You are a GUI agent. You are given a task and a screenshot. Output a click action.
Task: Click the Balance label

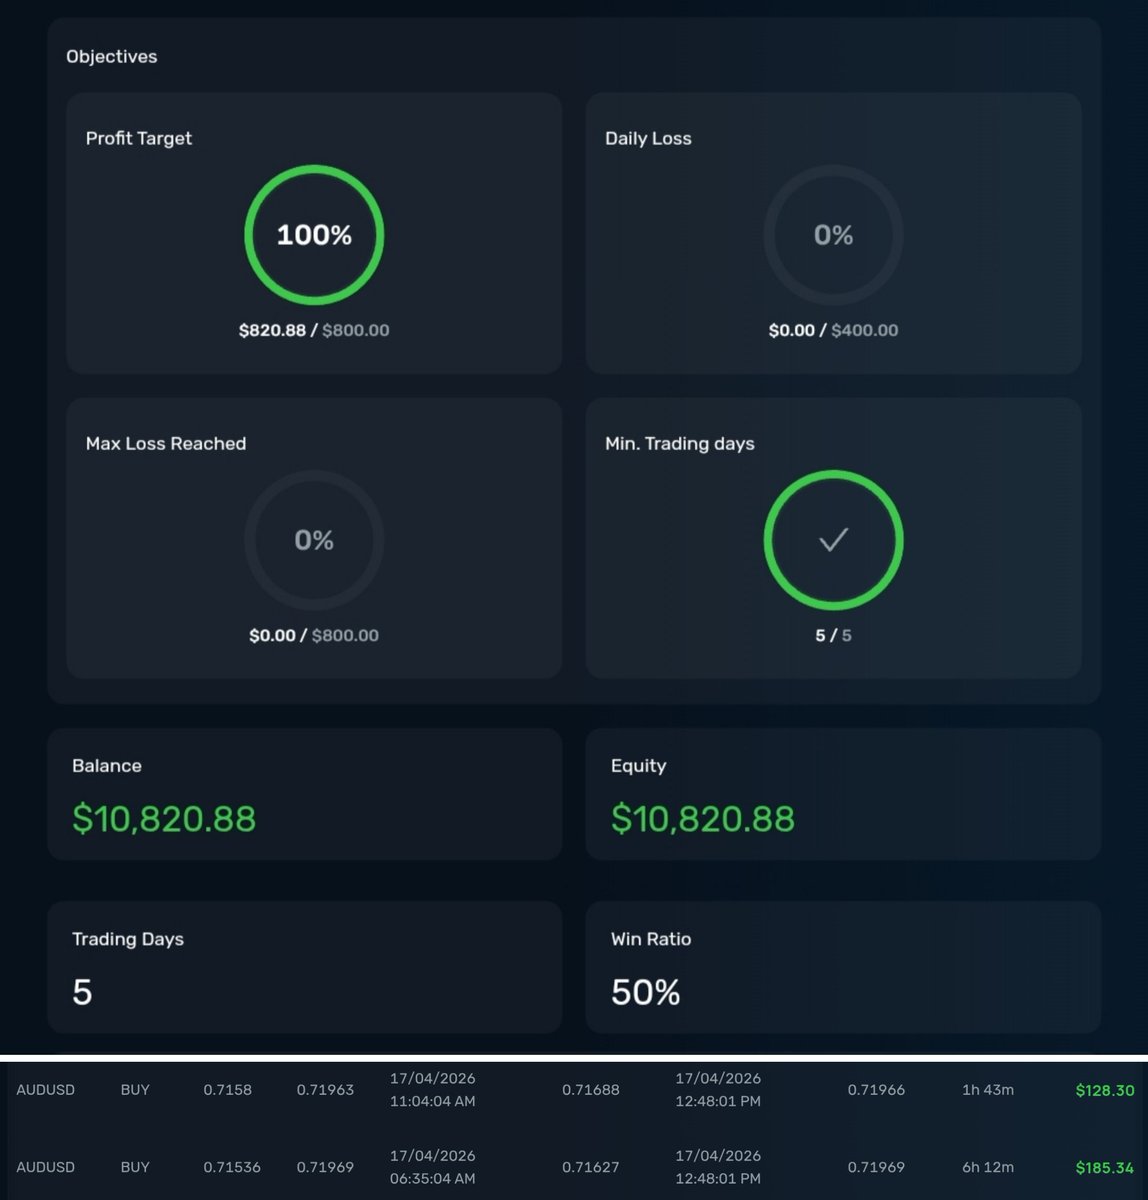107,766
